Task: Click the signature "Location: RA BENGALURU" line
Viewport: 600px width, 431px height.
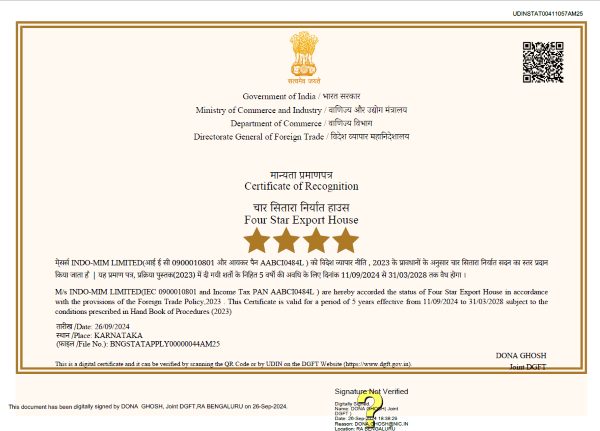Action: tap(365, 429)
